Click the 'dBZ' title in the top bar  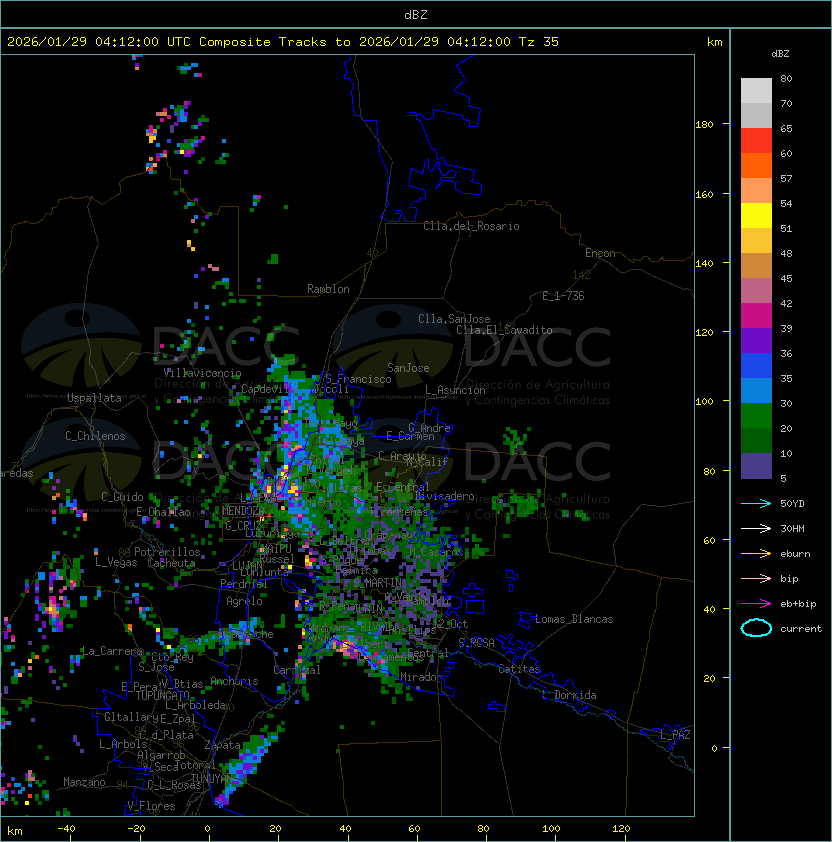(x=416, y=14)
